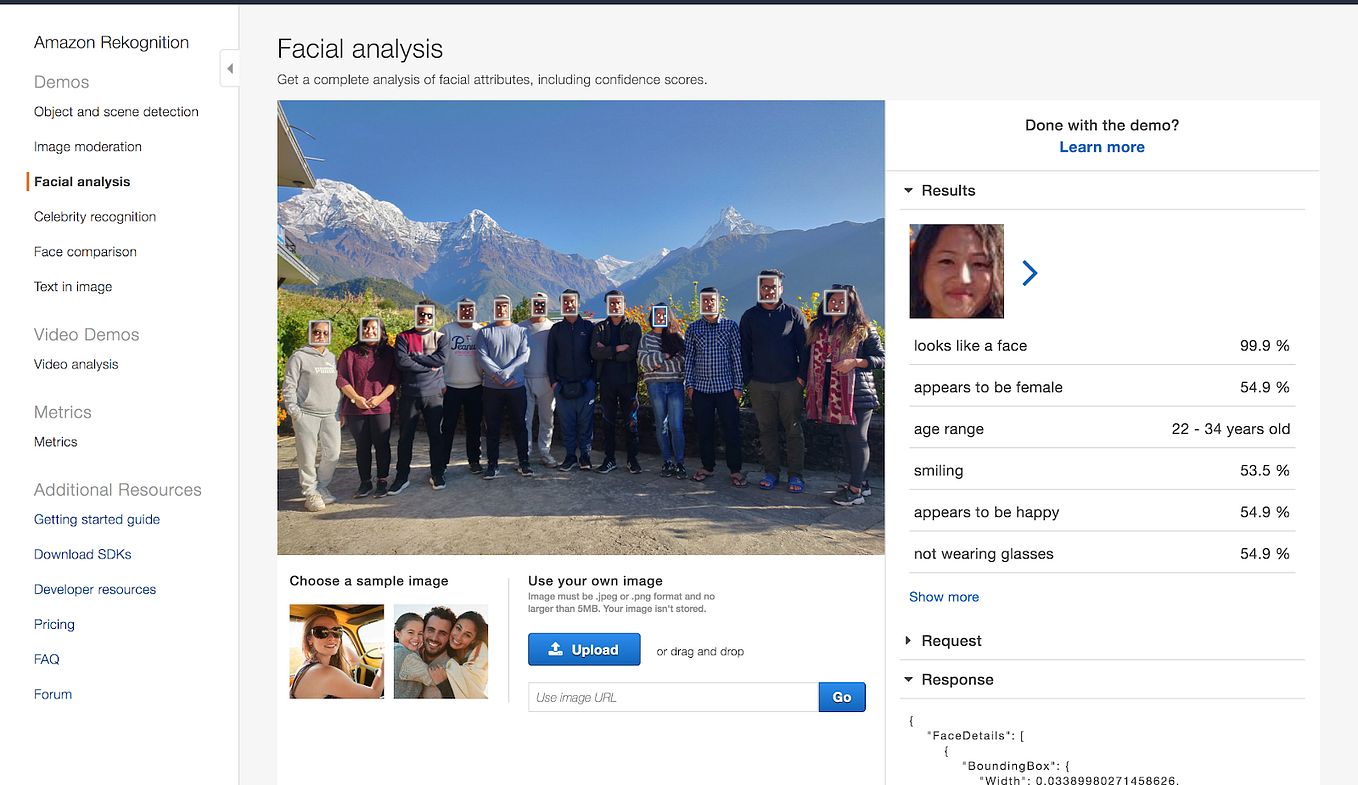
Task: Open the Text in image demo
Action: click(x=73, y=286)
